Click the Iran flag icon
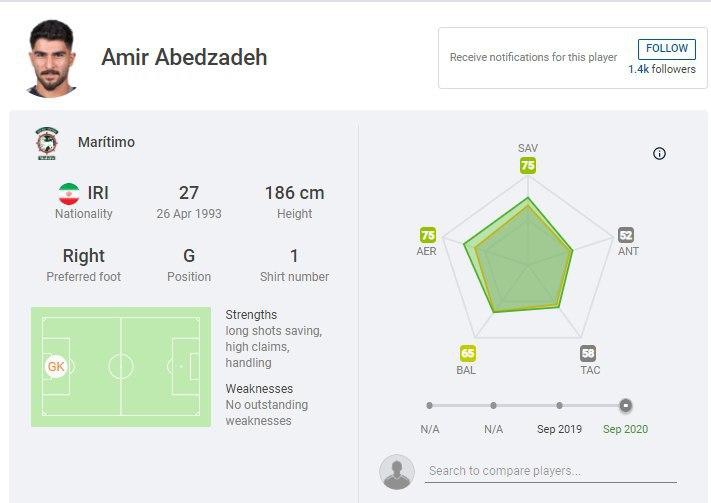 (x=69, y=193)
